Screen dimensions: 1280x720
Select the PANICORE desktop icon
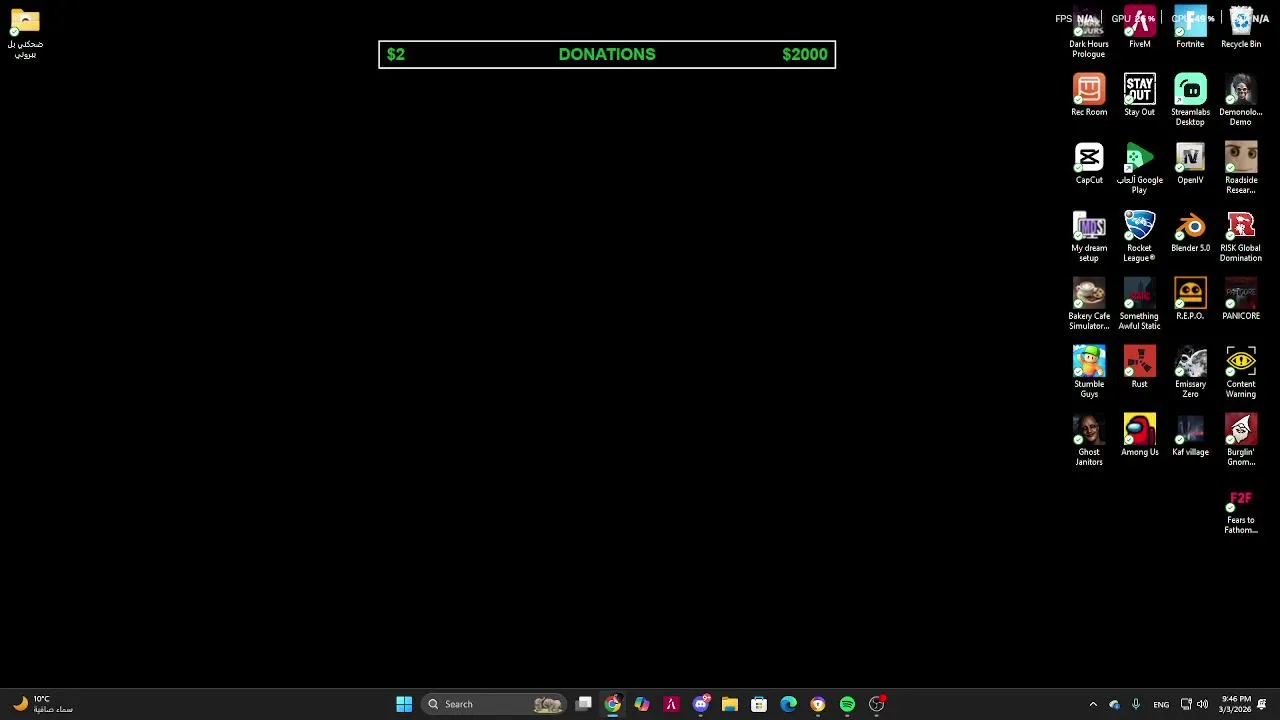pyautogui.click(x=1241, y=299)
